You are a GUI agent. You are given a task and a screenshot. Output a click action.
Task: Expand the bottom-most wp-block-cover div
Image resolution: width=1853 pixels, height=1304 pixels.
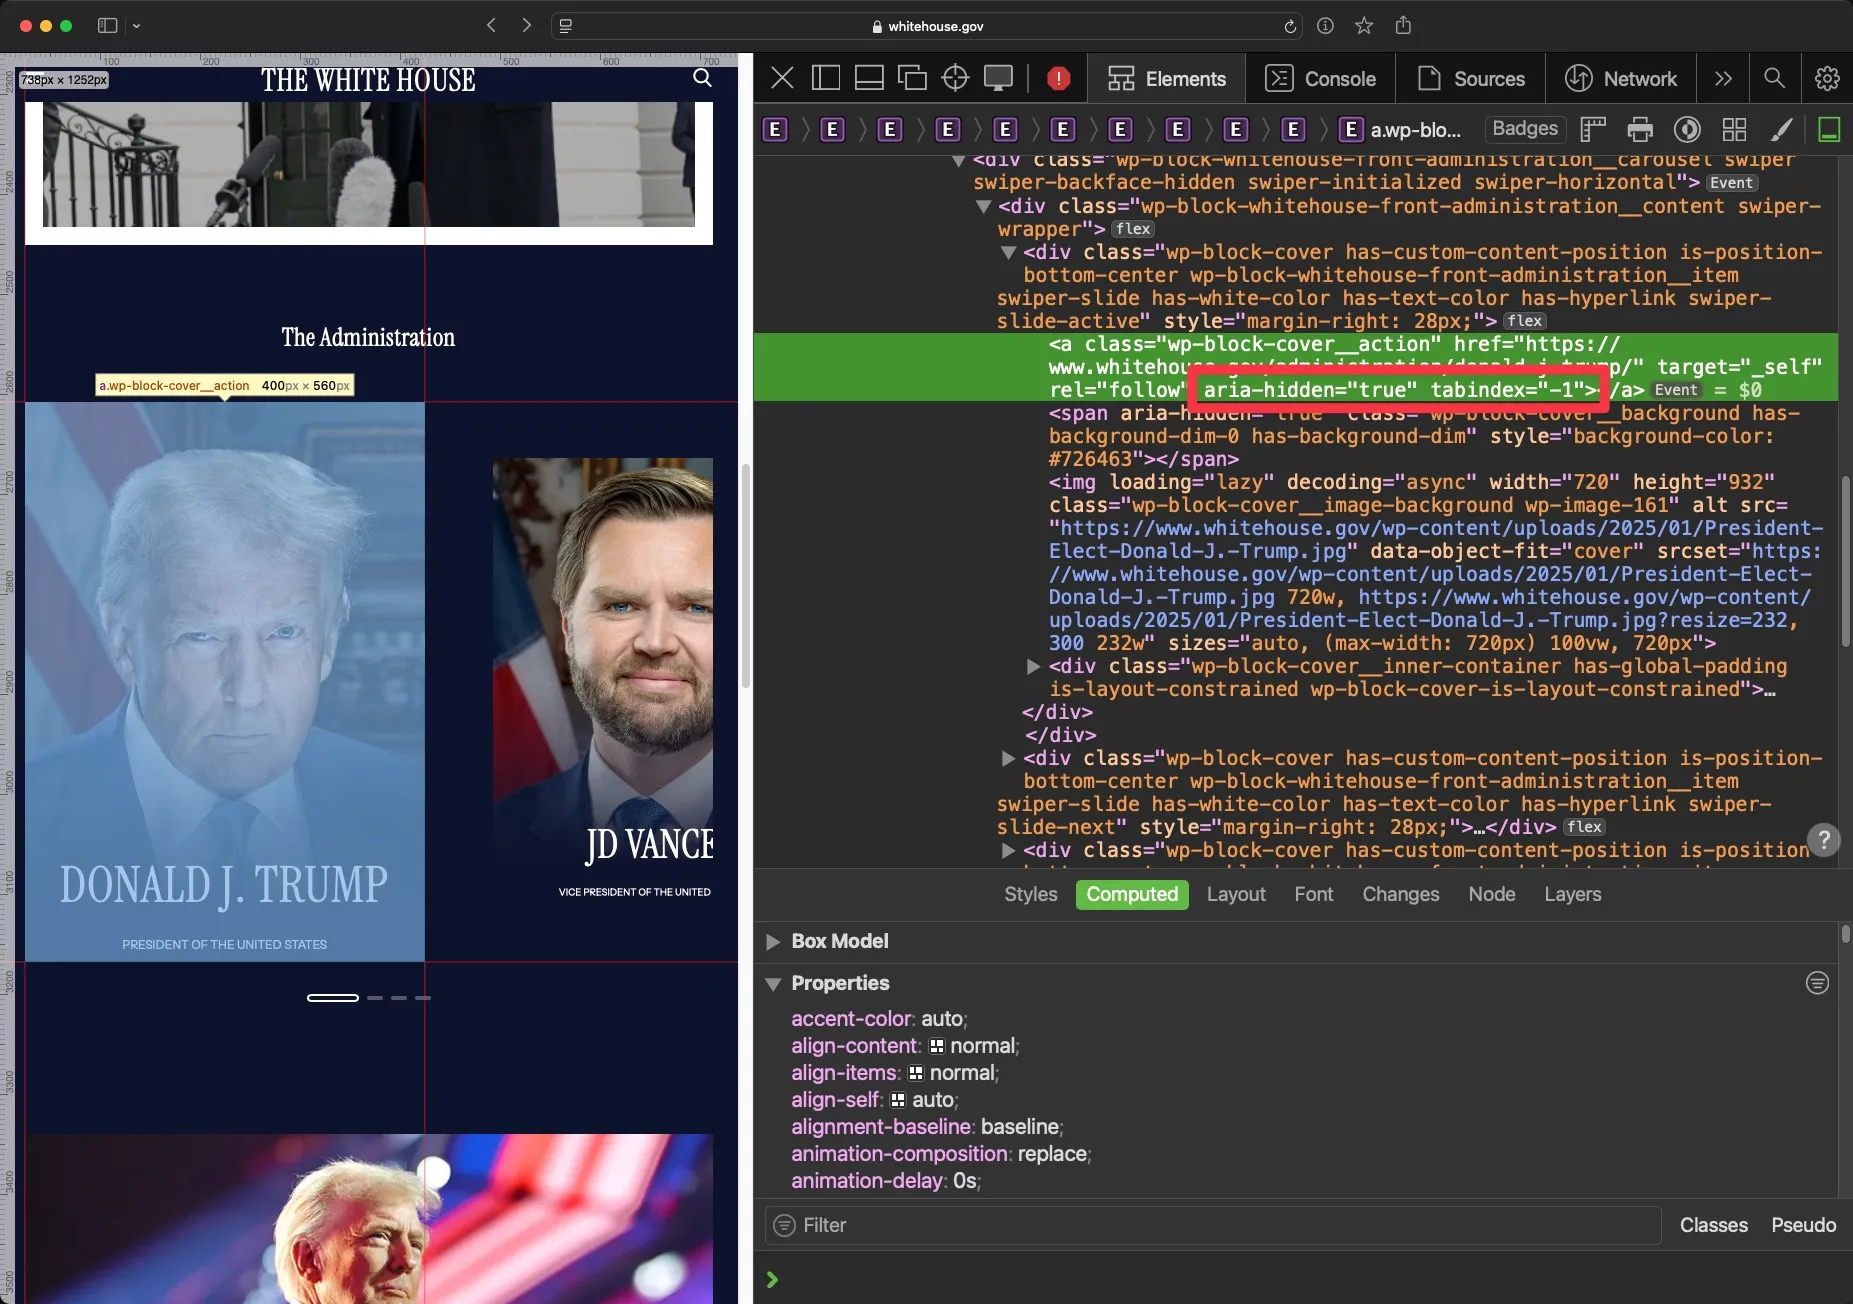(x=1008, y=850)
